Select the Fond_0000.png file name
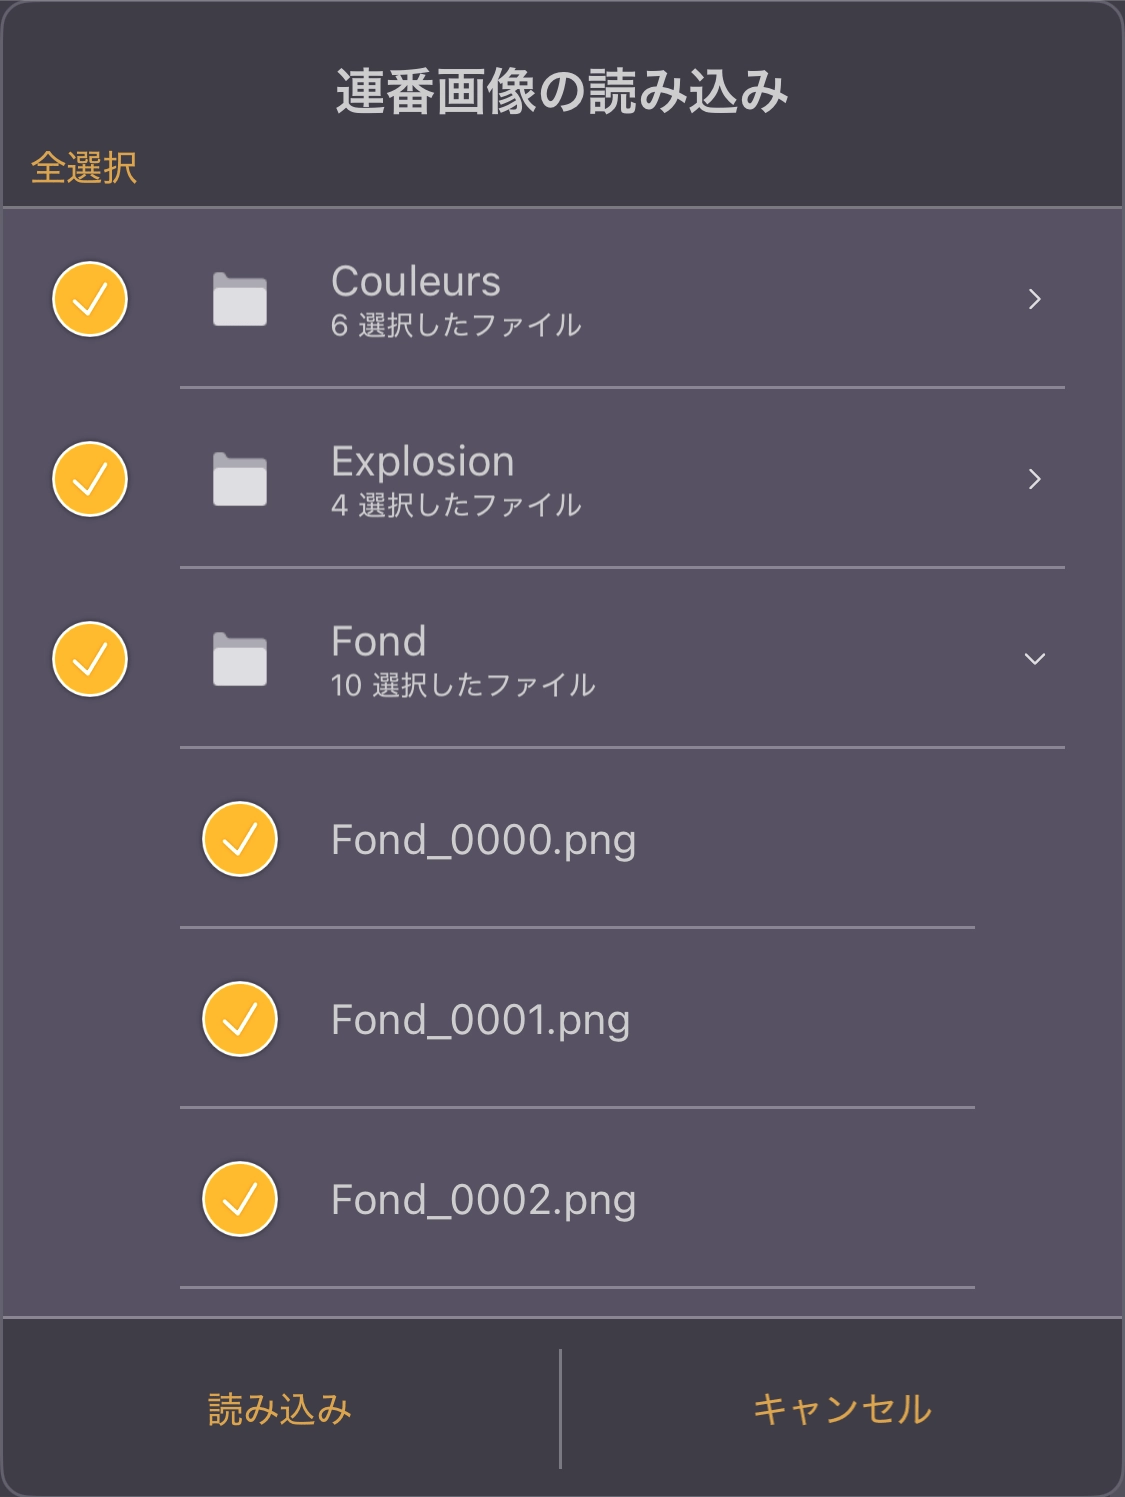The image size is (1125, 1497). point(484,840)
